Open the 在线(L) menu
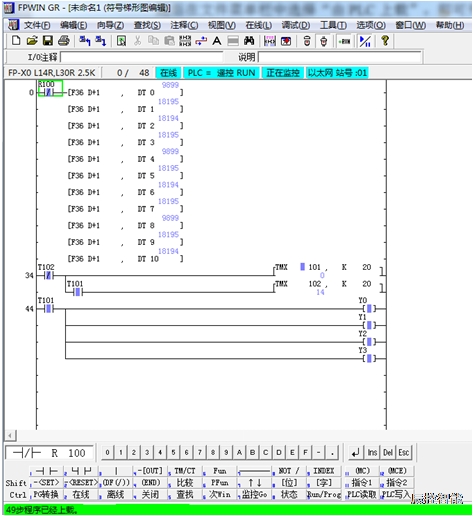Image resolution: width=473 pixels, height=516 pixels. (x=258, y=25)
